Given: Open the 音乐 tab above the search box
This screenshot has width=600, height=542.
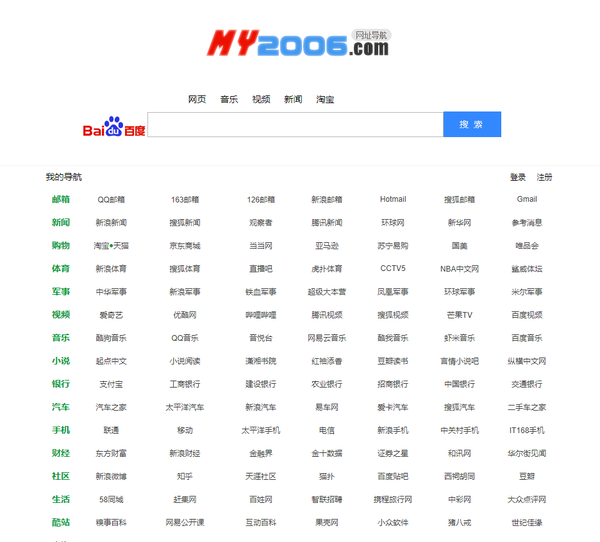Looking at the screenshot, I should click(229, 99).
